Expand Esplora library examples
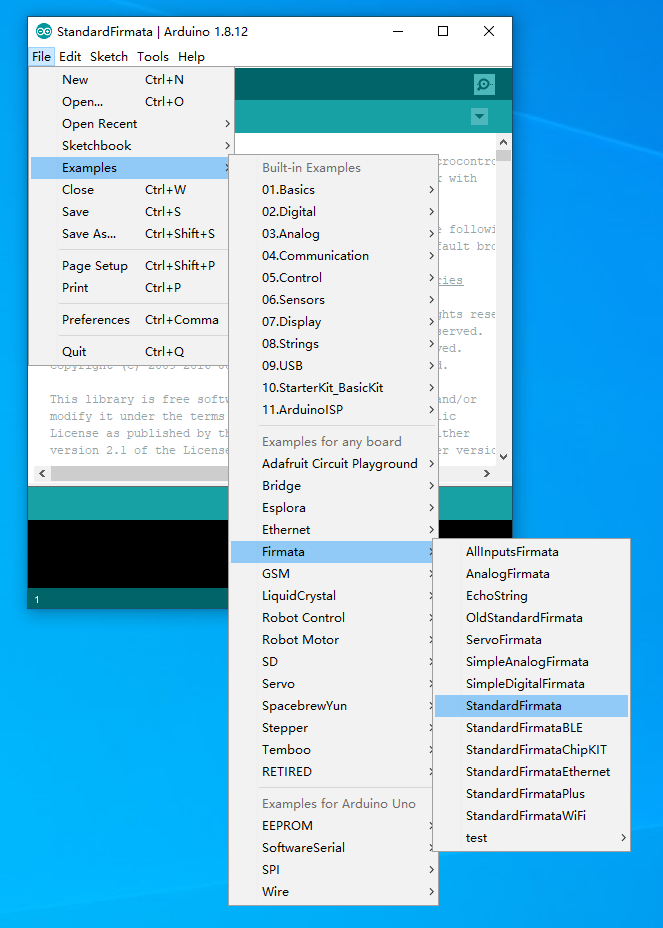The width and height of the screenshot is (663, 928). pyautogui.click(x=333, y=508)
